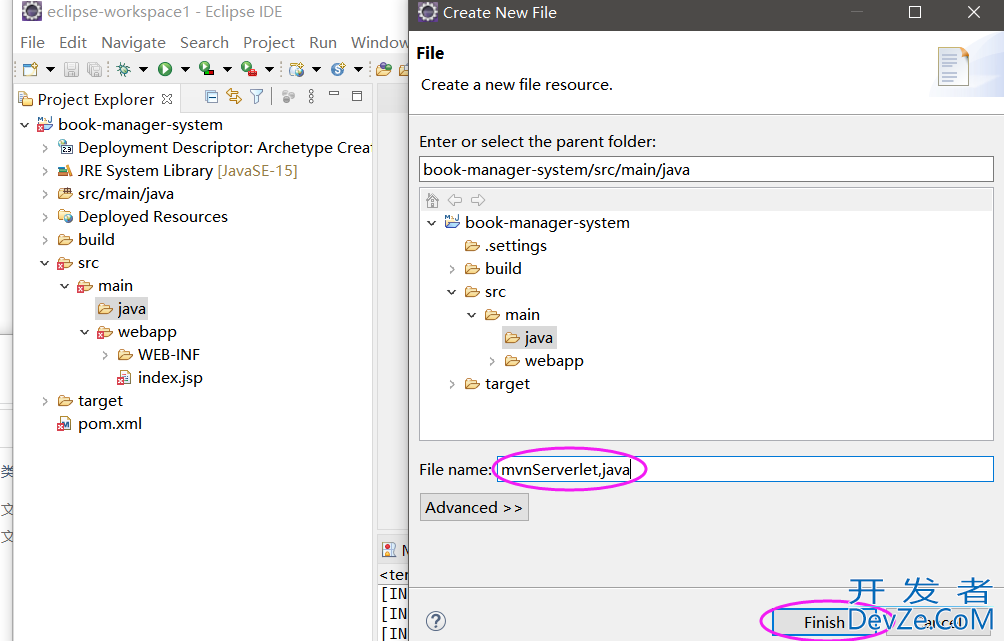The image size is (1004, 641).
Task: Click the Save All toolbar icon
Action: coord(94,69)
